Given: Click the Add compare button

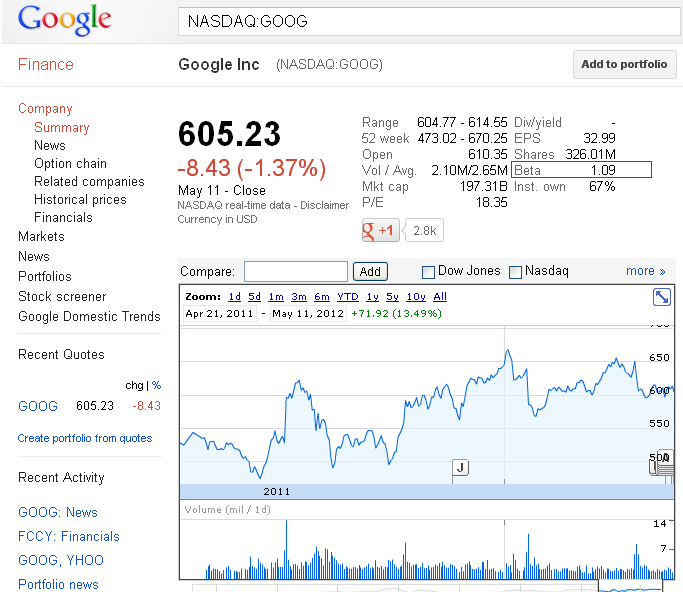Looking at the screenshot, I should 370,271.
